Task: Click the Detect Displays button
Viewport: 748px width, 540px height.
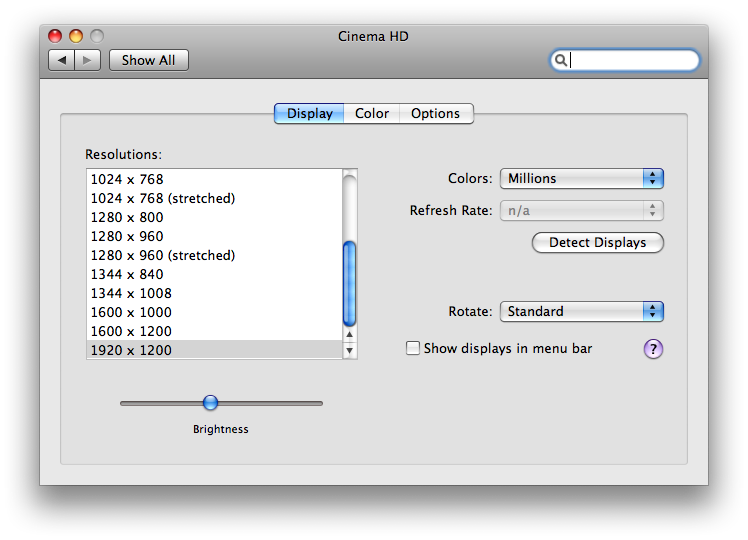Action: tap(598, 242)
